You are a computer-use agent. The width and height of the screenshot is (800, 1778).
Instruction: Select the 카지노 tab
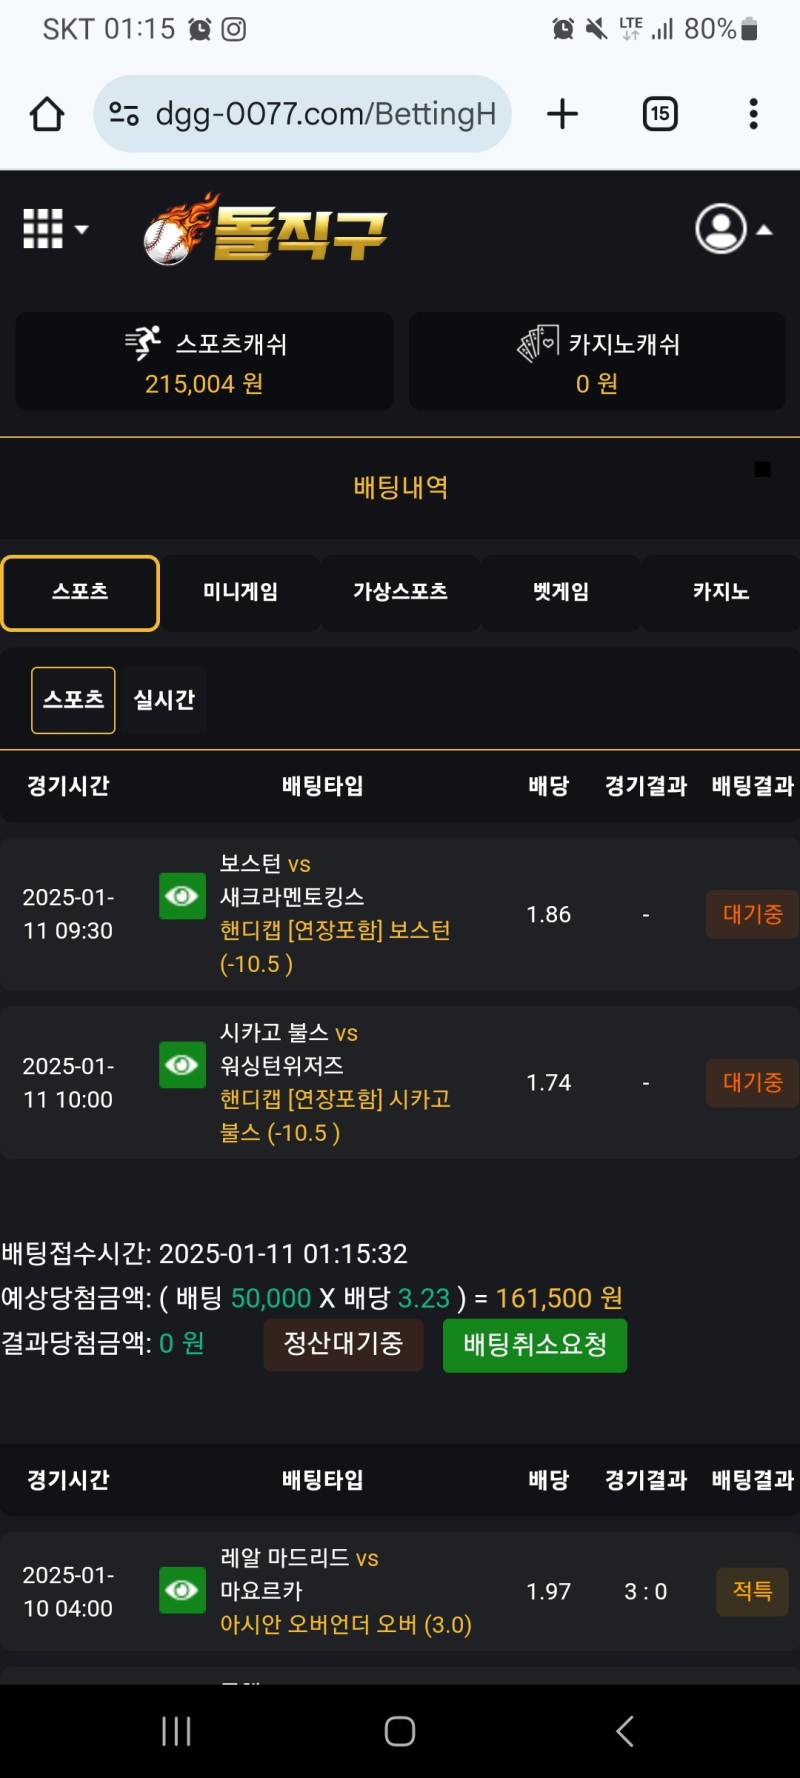720,592
